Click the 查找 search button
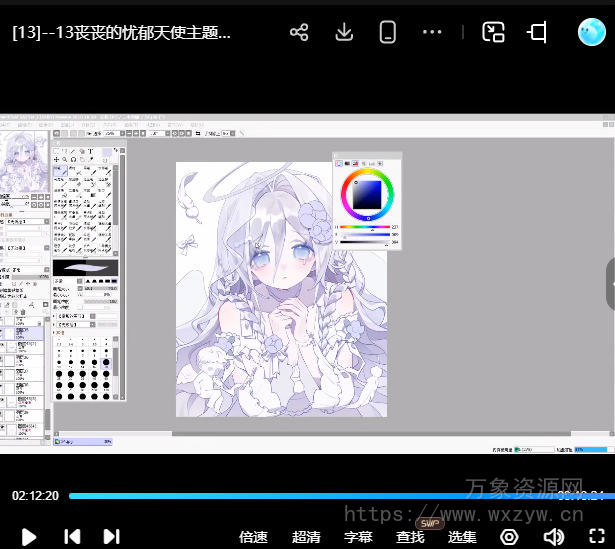The height and width of the screenshot is (549, 615). click(410, 537)
